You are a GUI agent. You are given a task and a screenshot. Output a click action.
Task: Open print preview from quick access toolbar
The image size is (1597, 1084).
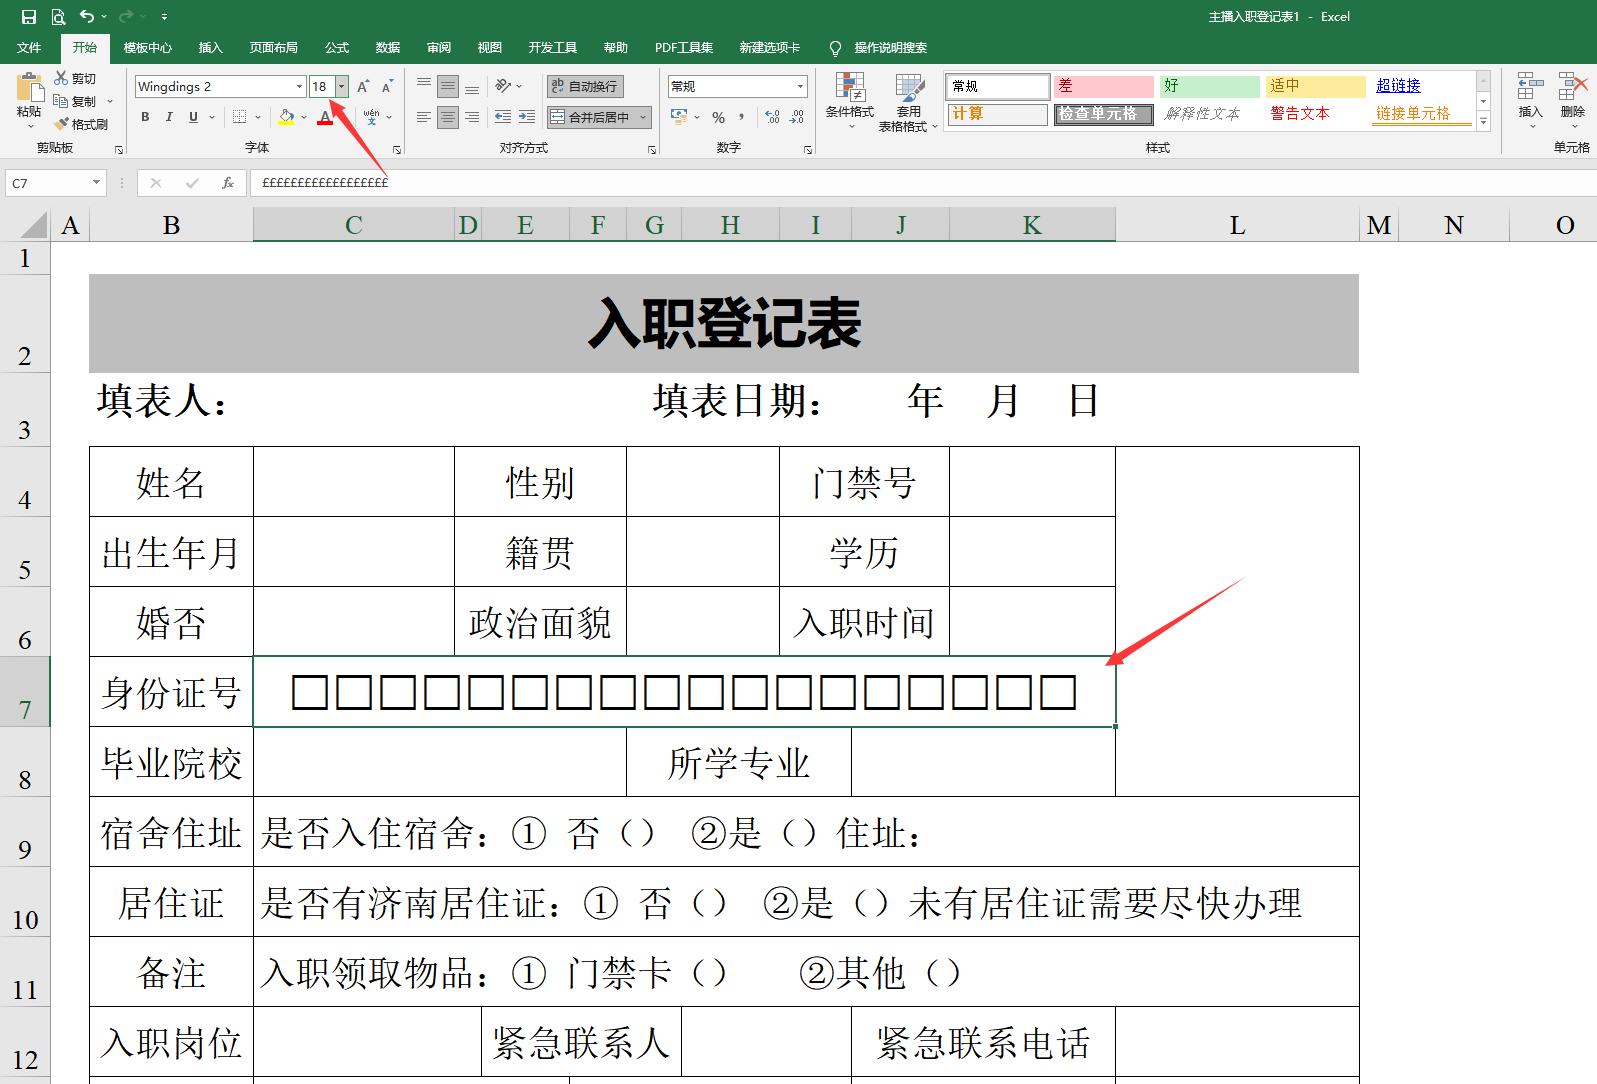(58, 16)
